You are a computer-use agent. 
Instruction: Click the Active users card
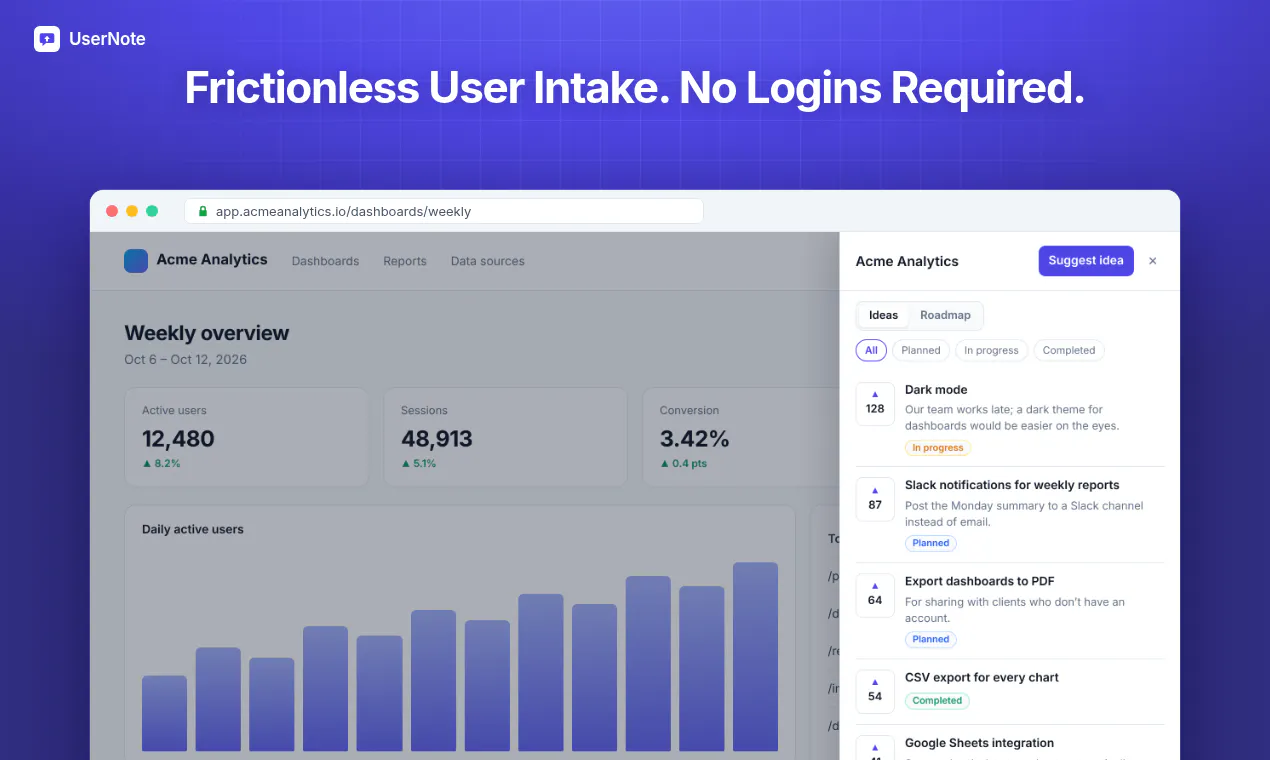[x=246, y=437]
